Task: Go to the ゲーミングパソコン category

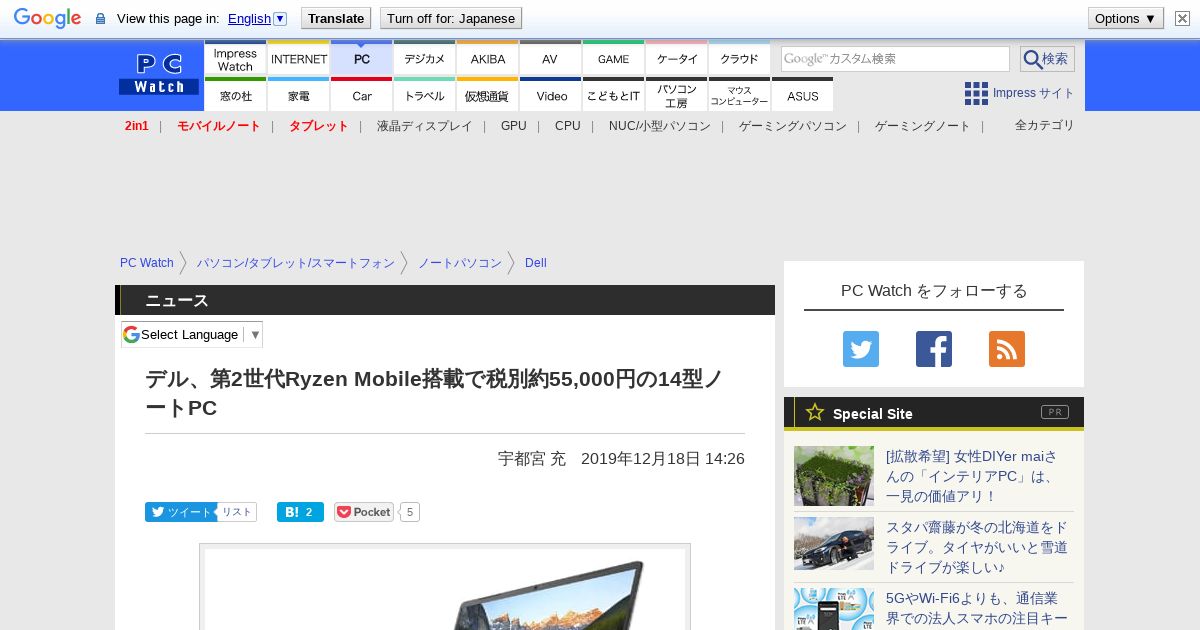Action: point(793,126)
